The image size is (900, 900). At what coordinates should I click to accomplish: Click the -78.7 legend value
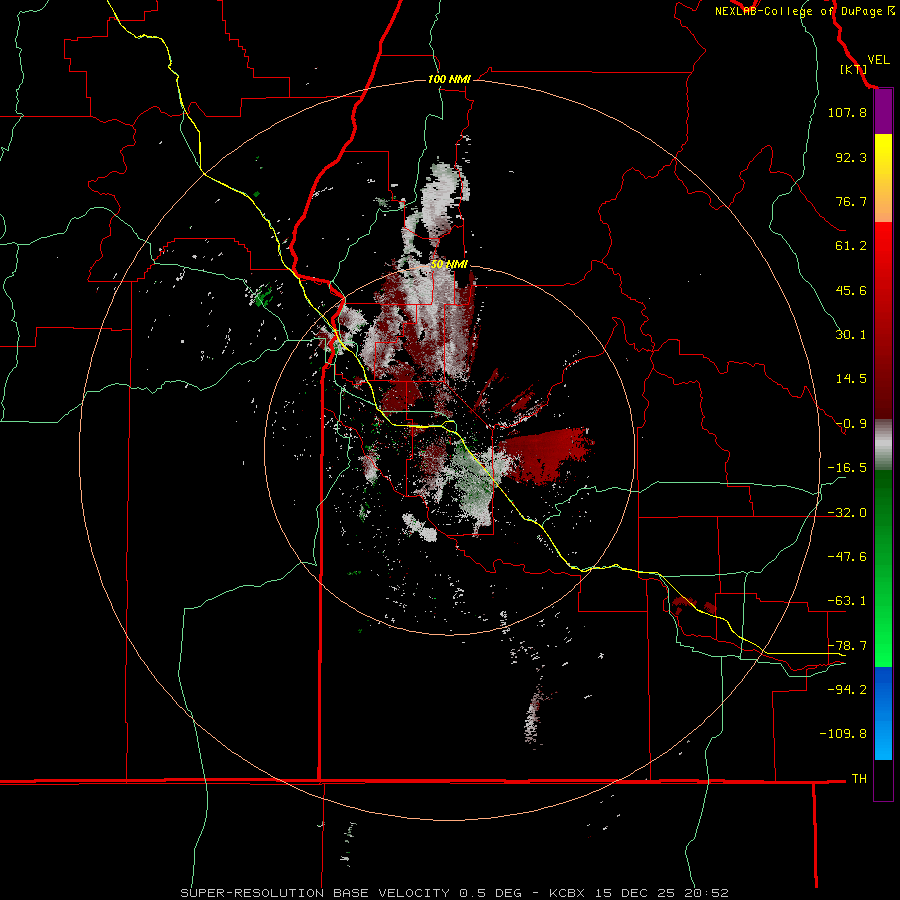[x=847, y=646]
